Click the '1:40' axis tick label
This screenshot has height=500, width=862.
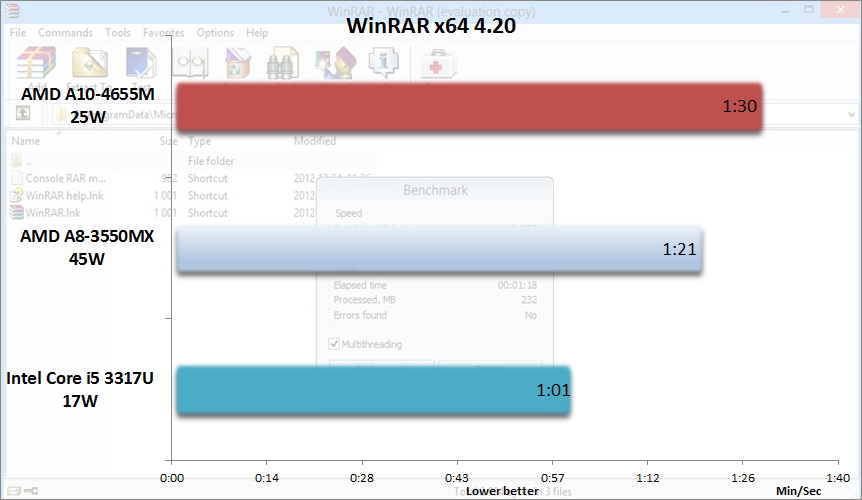tap(838, 478)
